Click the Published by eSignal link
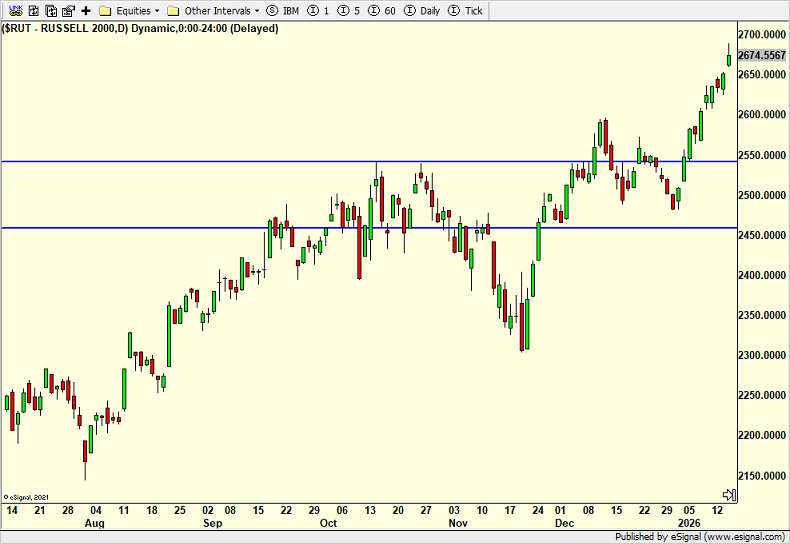 point(699,536)
